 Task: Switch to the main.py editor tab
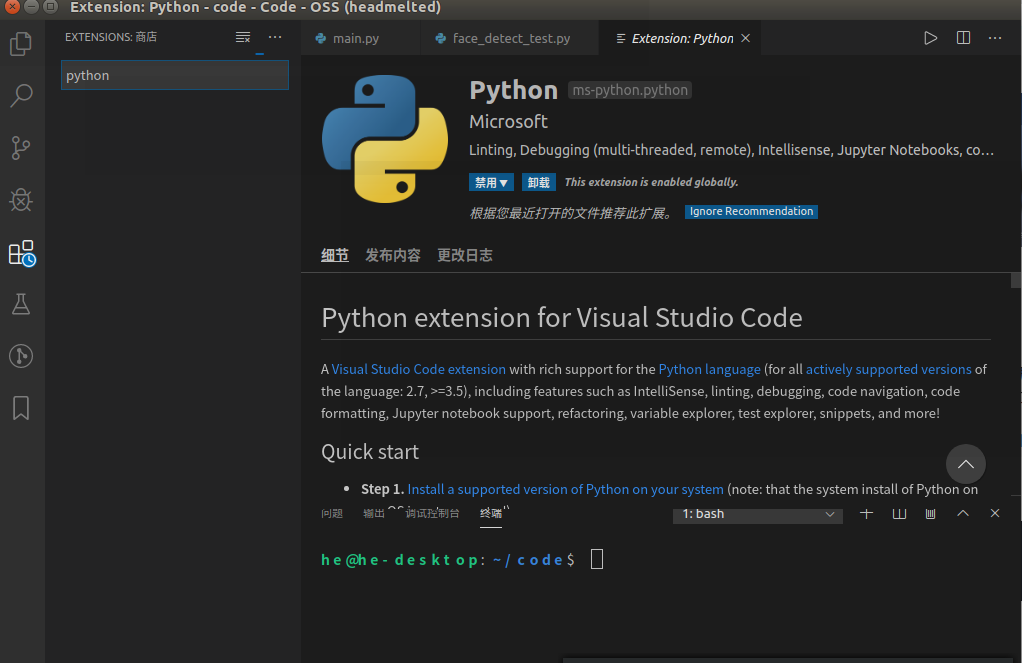[x=355, y=39]
